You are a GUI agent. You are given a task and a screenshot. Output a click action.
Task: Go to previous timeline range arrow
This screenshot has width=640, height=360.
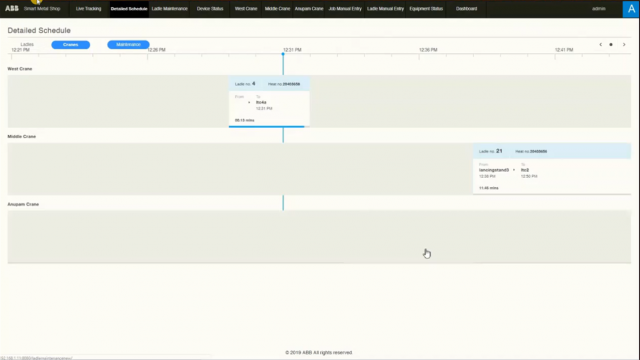(x=600, y=44)
